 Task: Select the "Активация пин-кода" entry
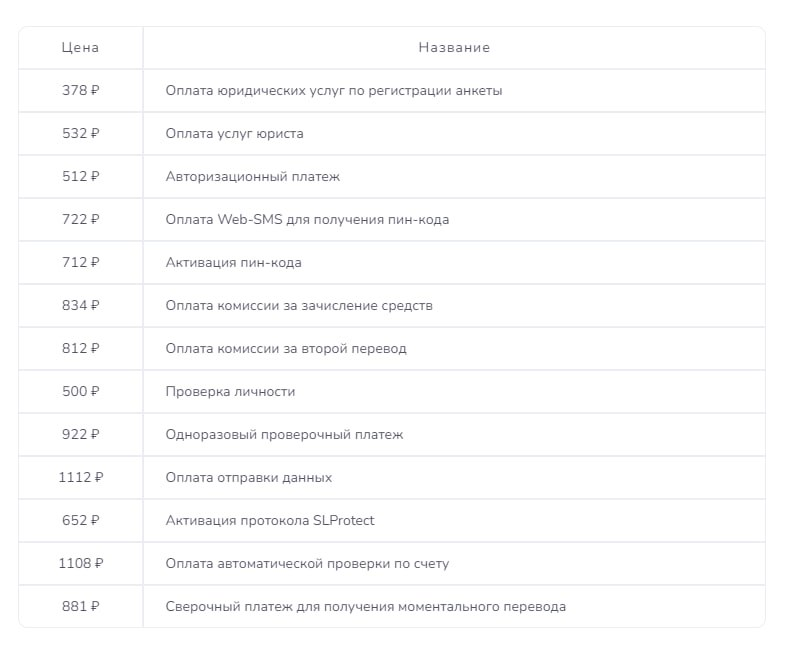pos(234,263)
